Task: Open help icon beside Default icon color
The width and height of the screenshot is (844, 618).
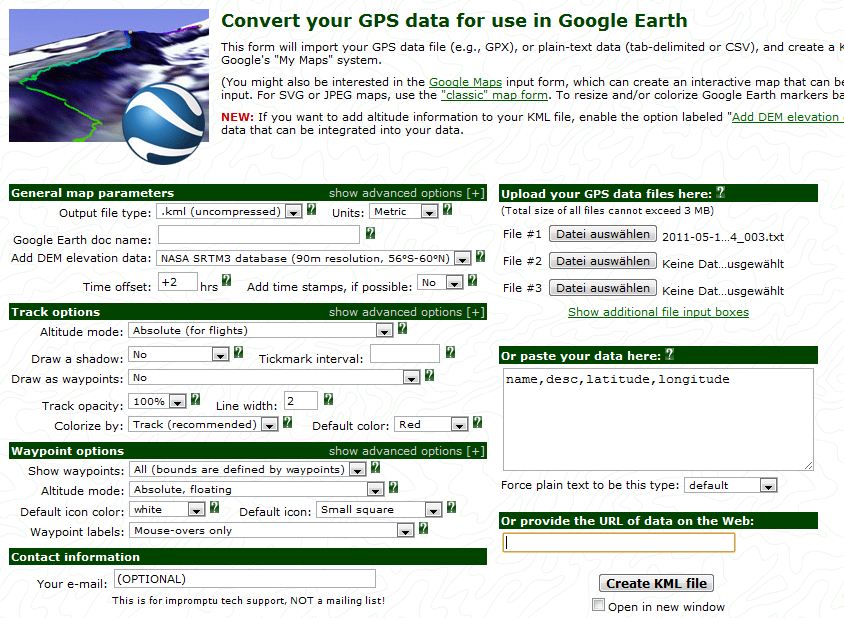Action: tap(214, 507)
